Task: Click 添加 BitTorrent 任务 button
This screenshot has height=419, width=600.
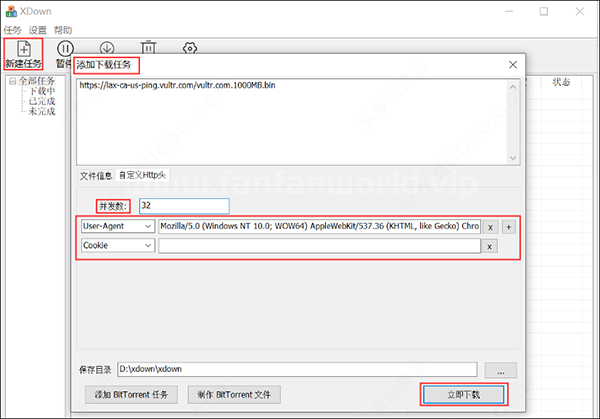Action: click(131, 395)
